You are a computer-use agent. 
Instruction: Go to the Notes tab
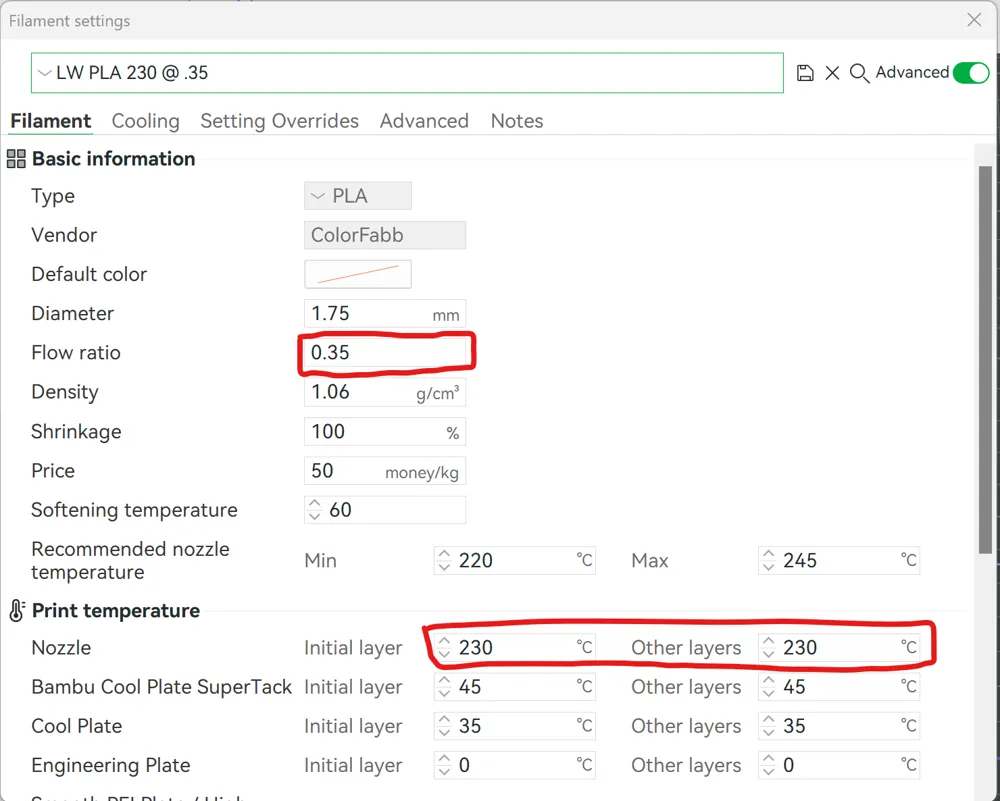[516, 121]
